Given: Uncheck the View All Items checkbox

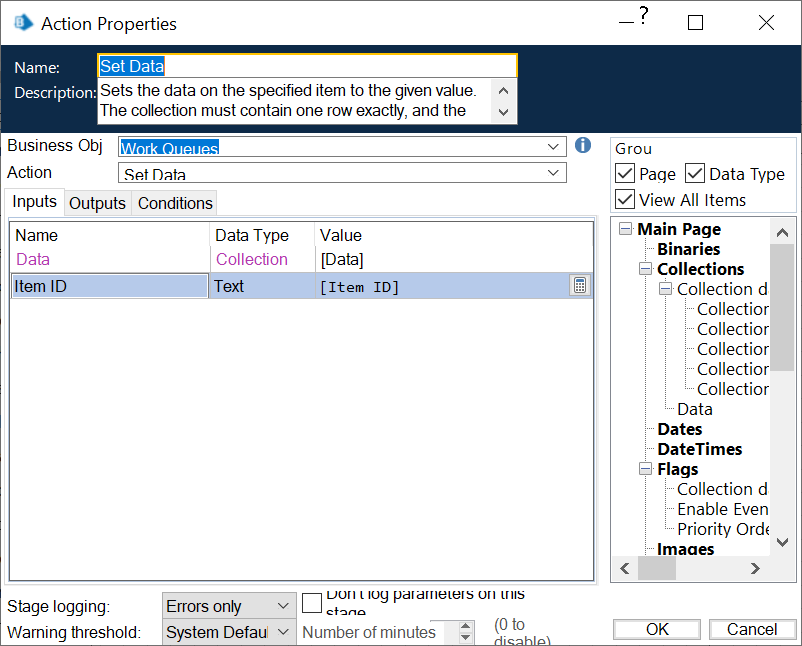Looking at the screenshot, I should tap(625, 199).
